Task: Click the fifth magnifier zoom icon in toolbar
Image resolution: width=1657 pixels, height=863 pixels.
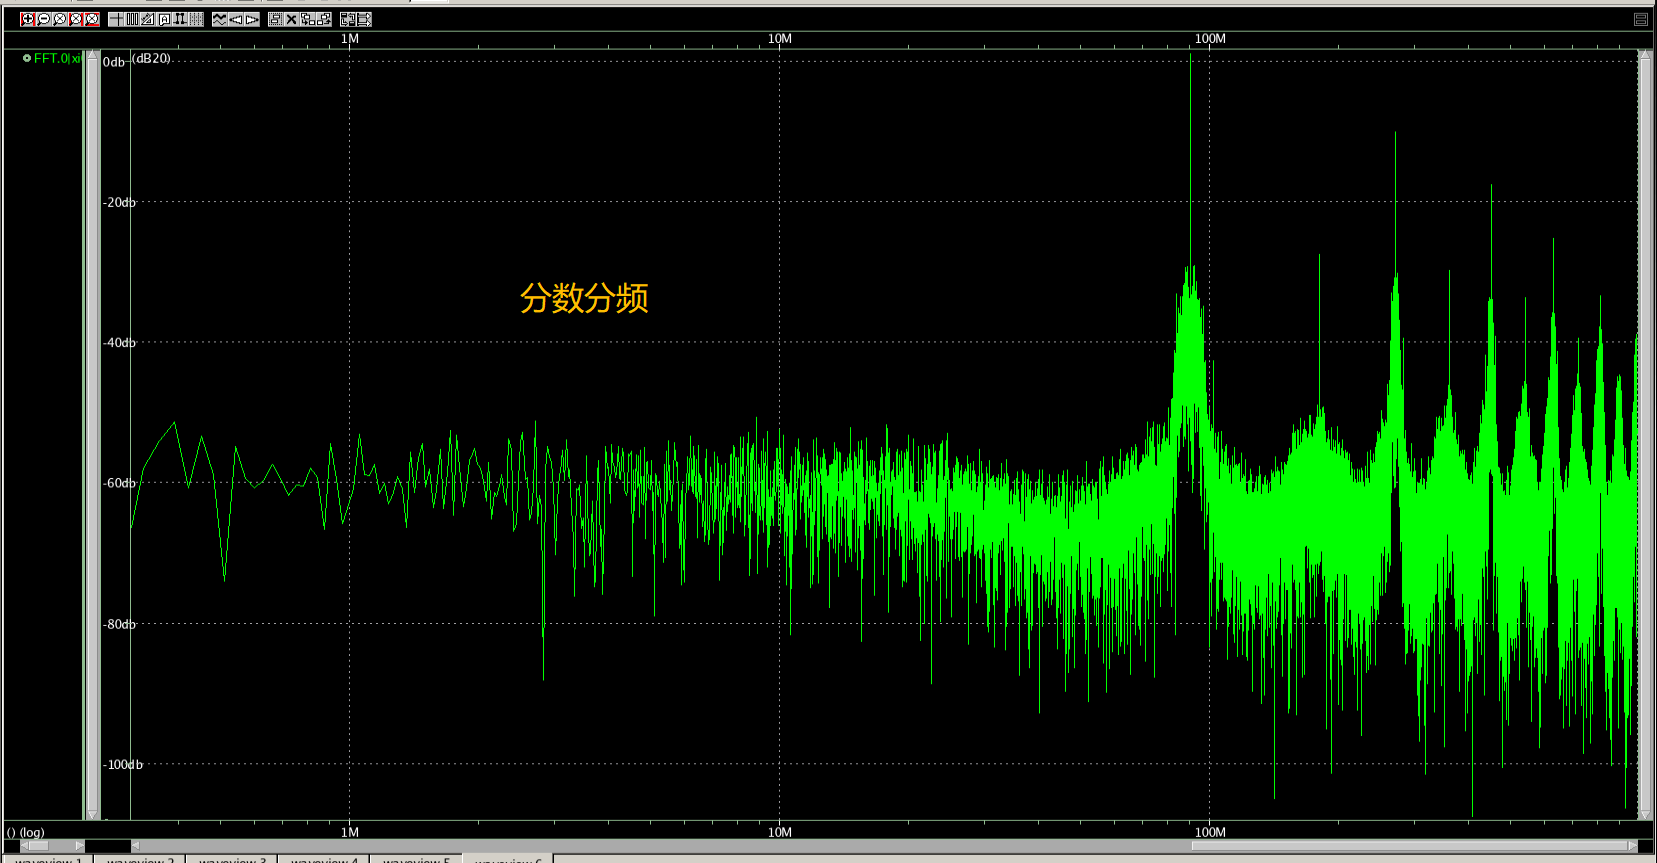Action: [92, 19]
